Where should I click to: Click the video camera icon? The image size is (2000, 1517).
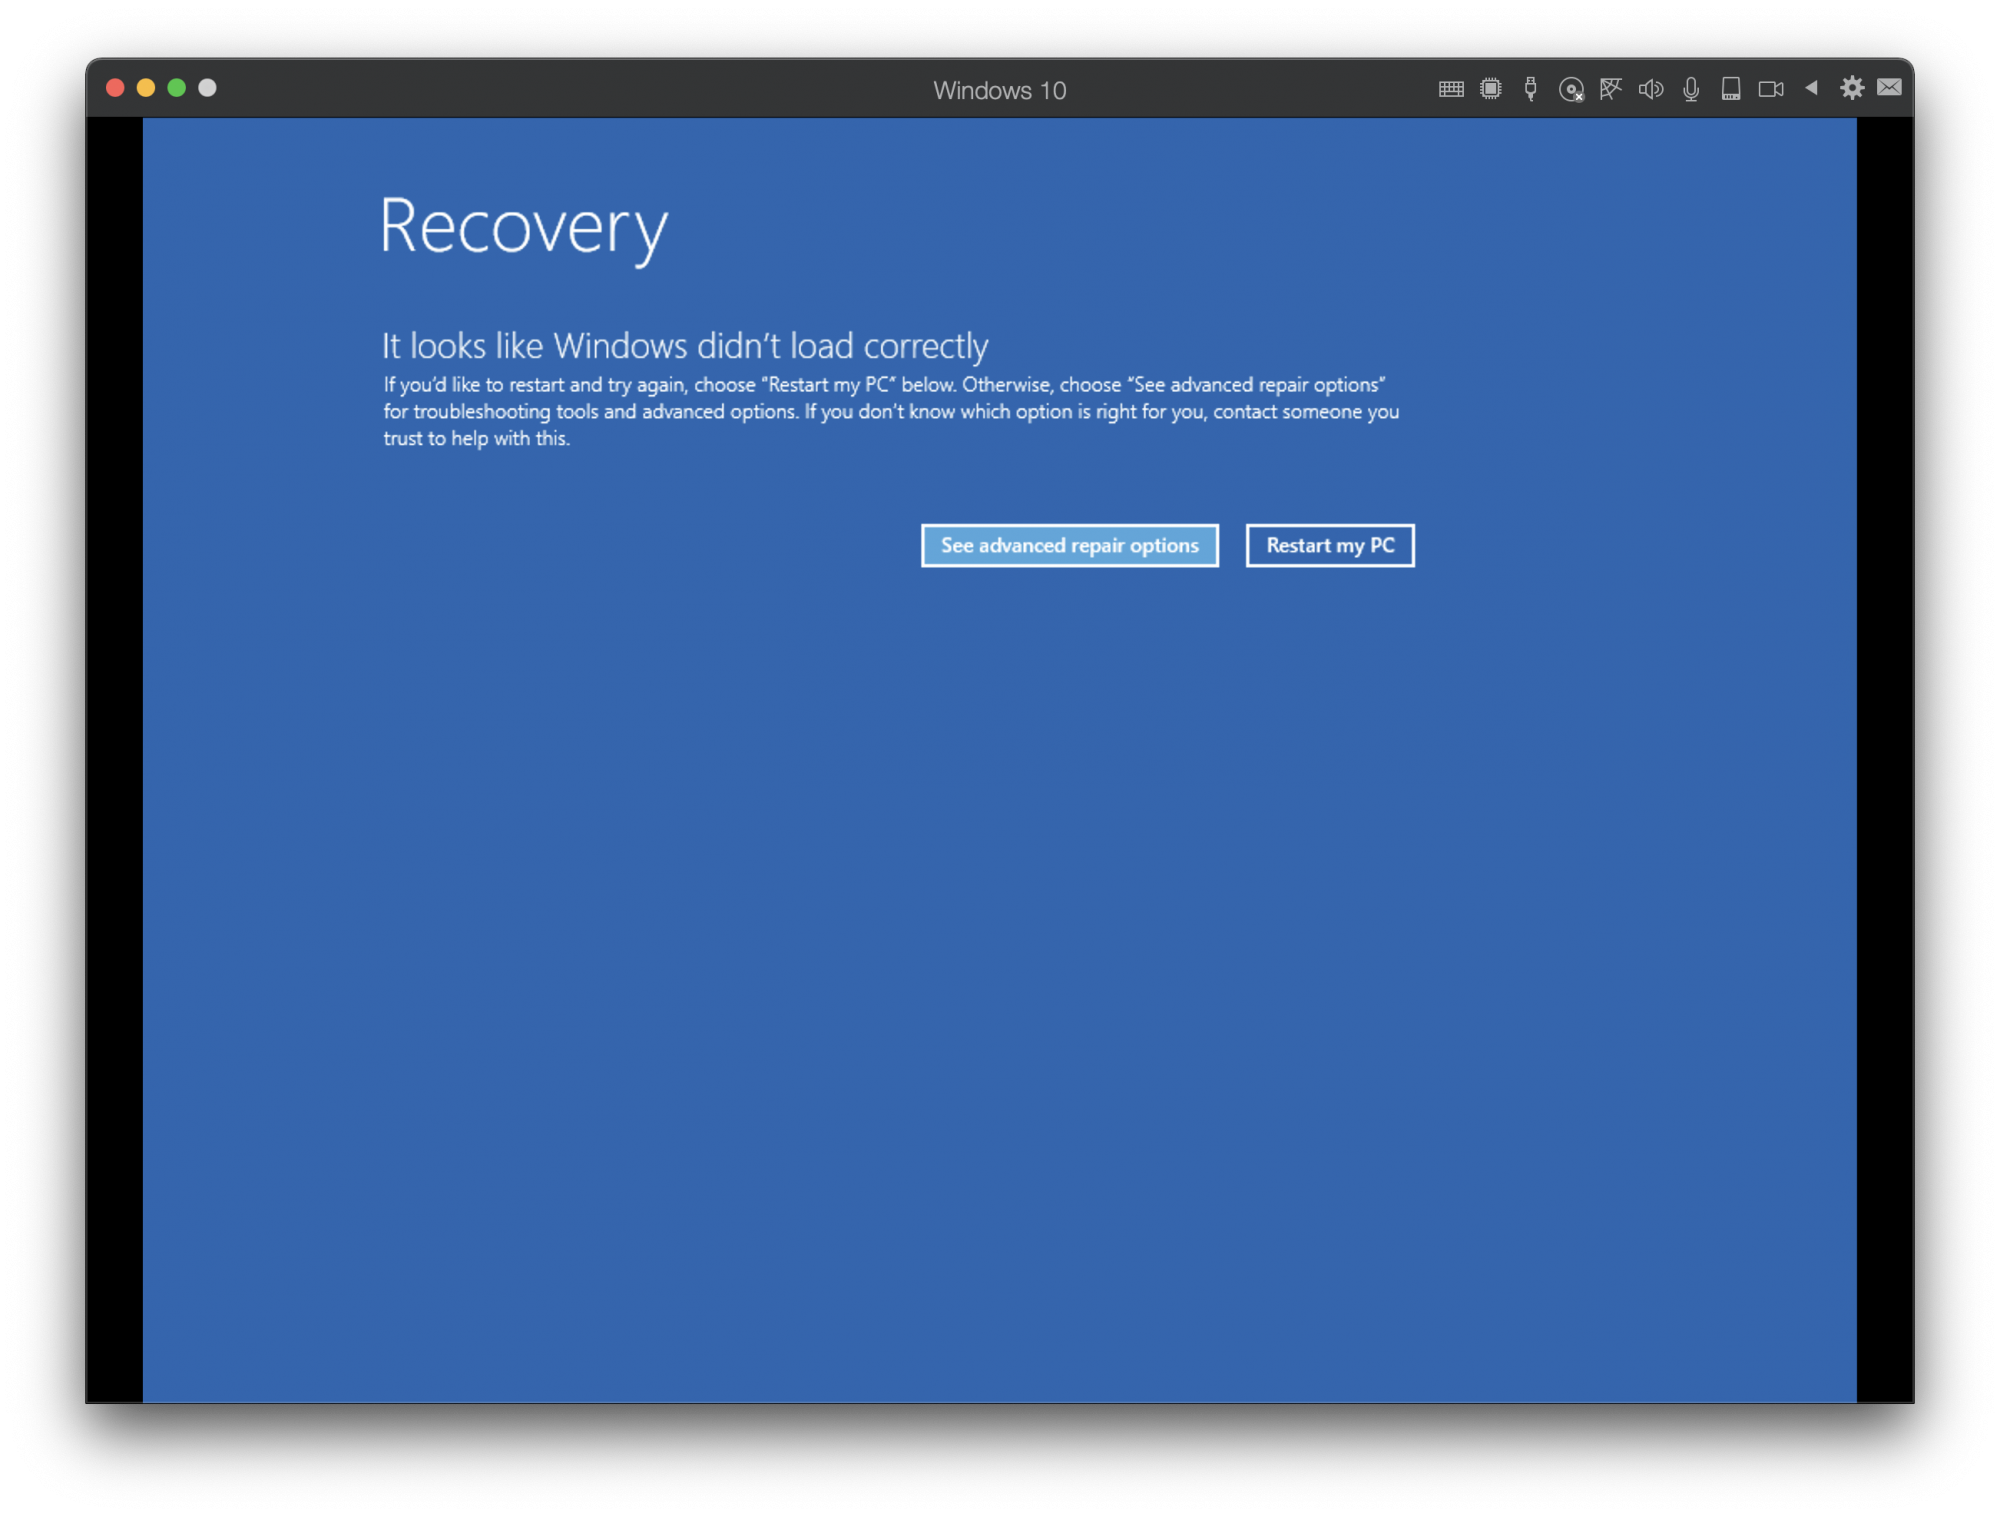pyautogui.click(x=1771, y=89)
